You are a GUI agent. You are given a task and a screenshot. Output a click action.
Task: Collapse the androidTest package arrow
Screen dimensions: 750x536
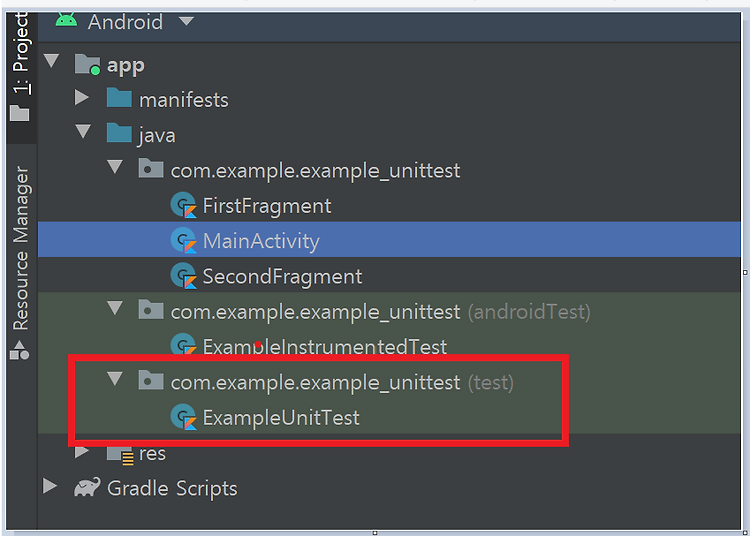115,308
